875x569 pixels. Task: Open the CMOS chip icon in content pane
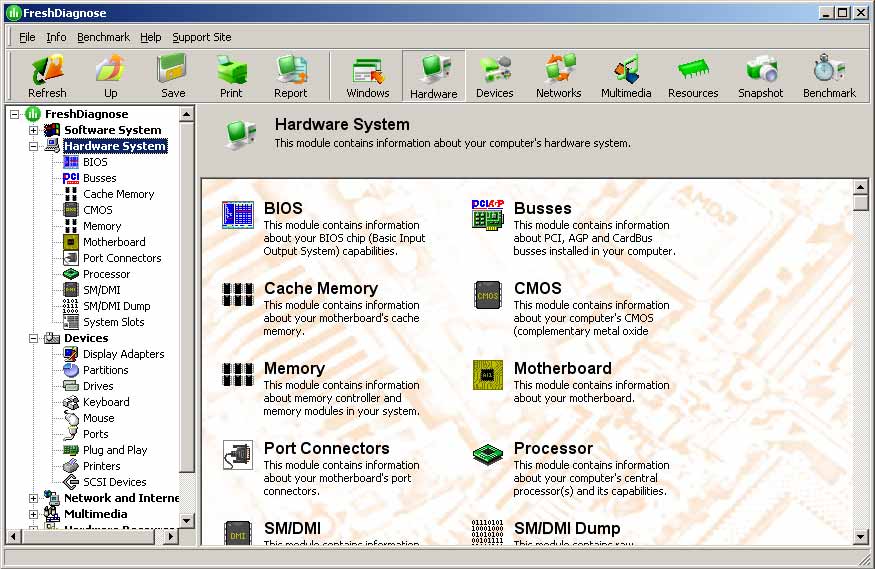[x=487, y=295]
